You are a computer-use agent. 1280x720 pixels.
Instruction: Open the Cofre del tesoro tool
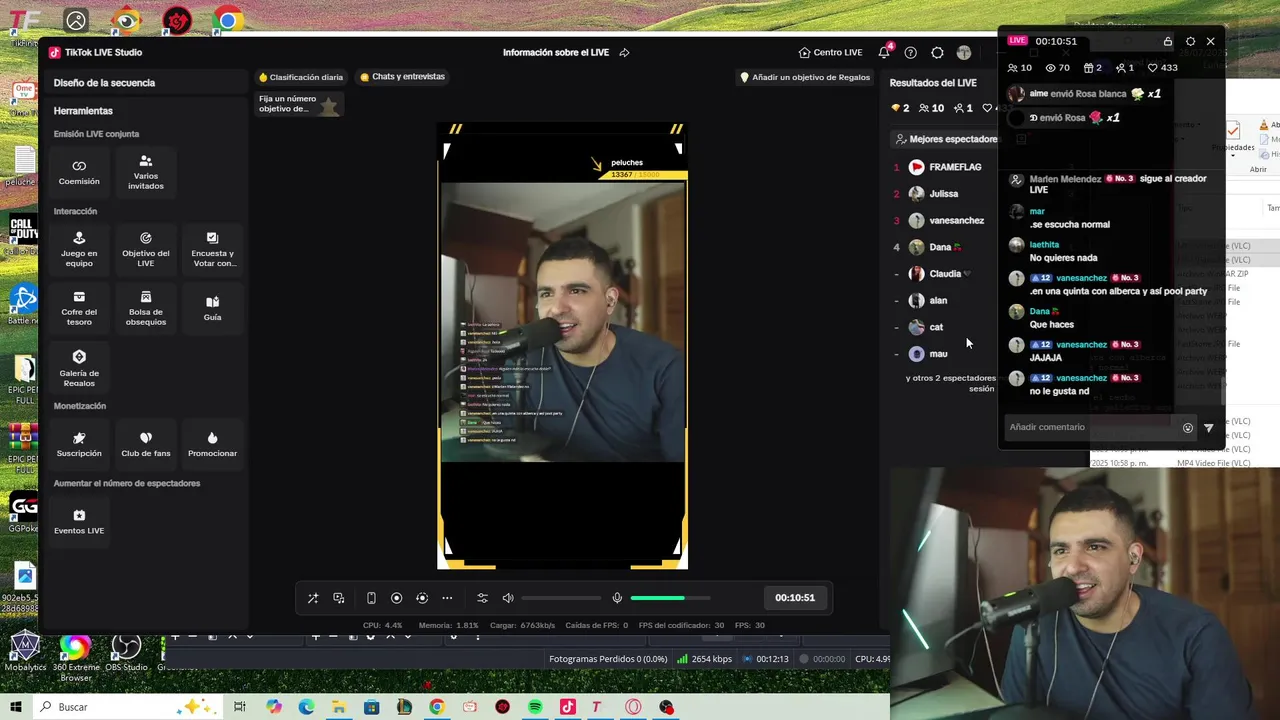pyautogui.click(x=79, y=308)
